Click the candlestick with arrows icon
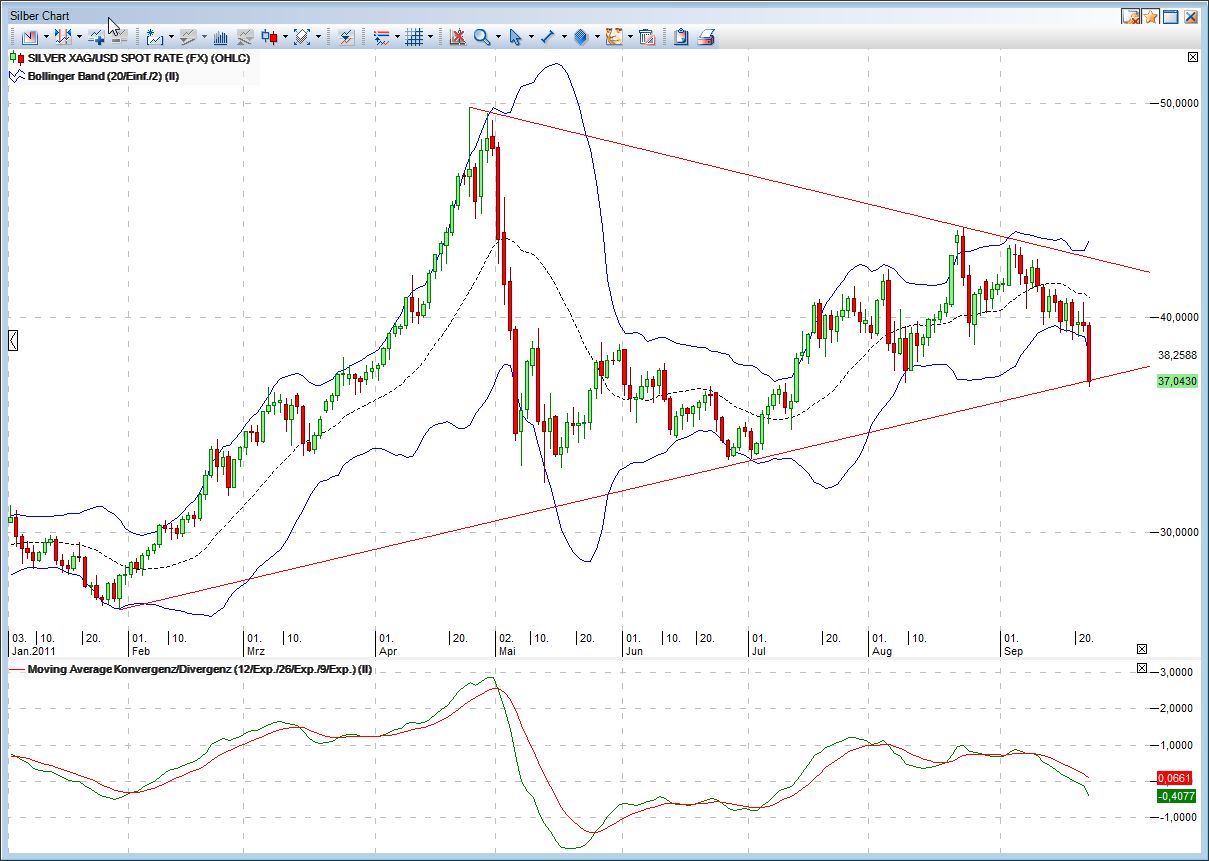This screenshot has height=861, width=1209. pyautogui.click(x=63, y=37)
